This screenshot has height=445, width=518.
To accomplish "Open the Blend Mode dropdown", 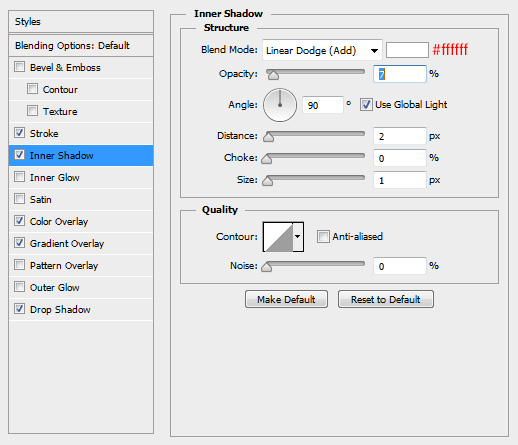I will click(x=322, y=50).
